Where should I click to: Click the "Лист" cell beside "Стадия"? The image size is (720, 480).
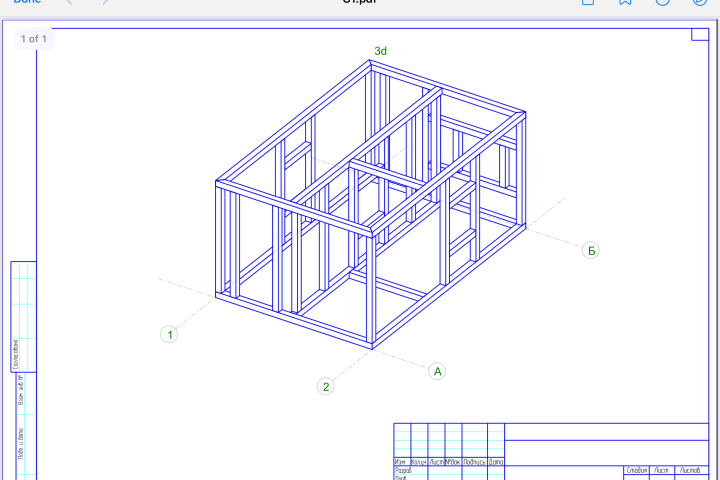click(x=661, y=470)
